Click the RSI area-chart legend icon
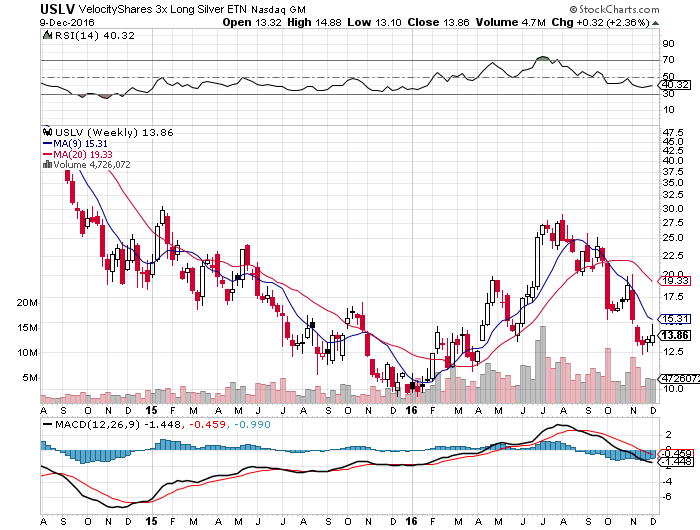Viewport: 700px width, 530px height. 47,35
